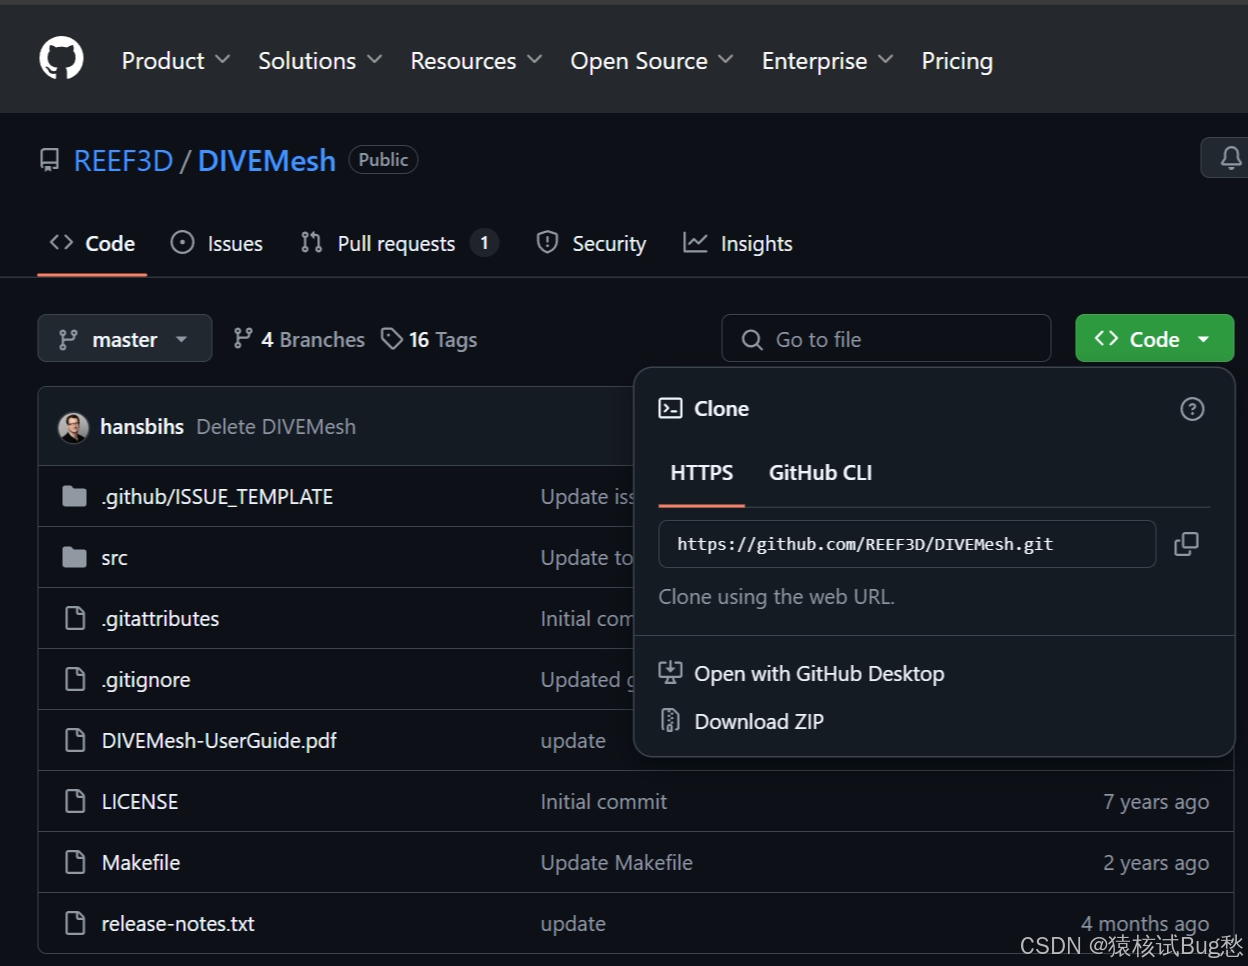
Task: Open the Delete DIVEMesh commit message
Action: tap(276, 427)
